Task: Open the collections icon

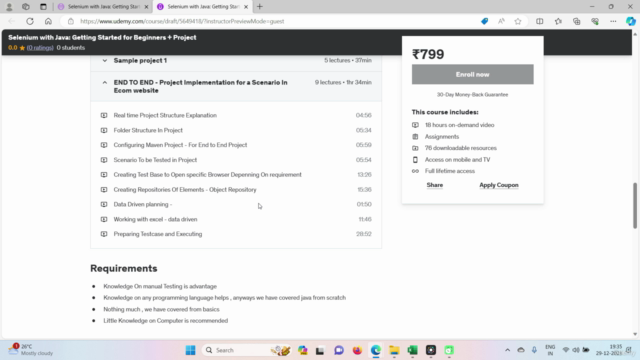Action: (576, 21)
